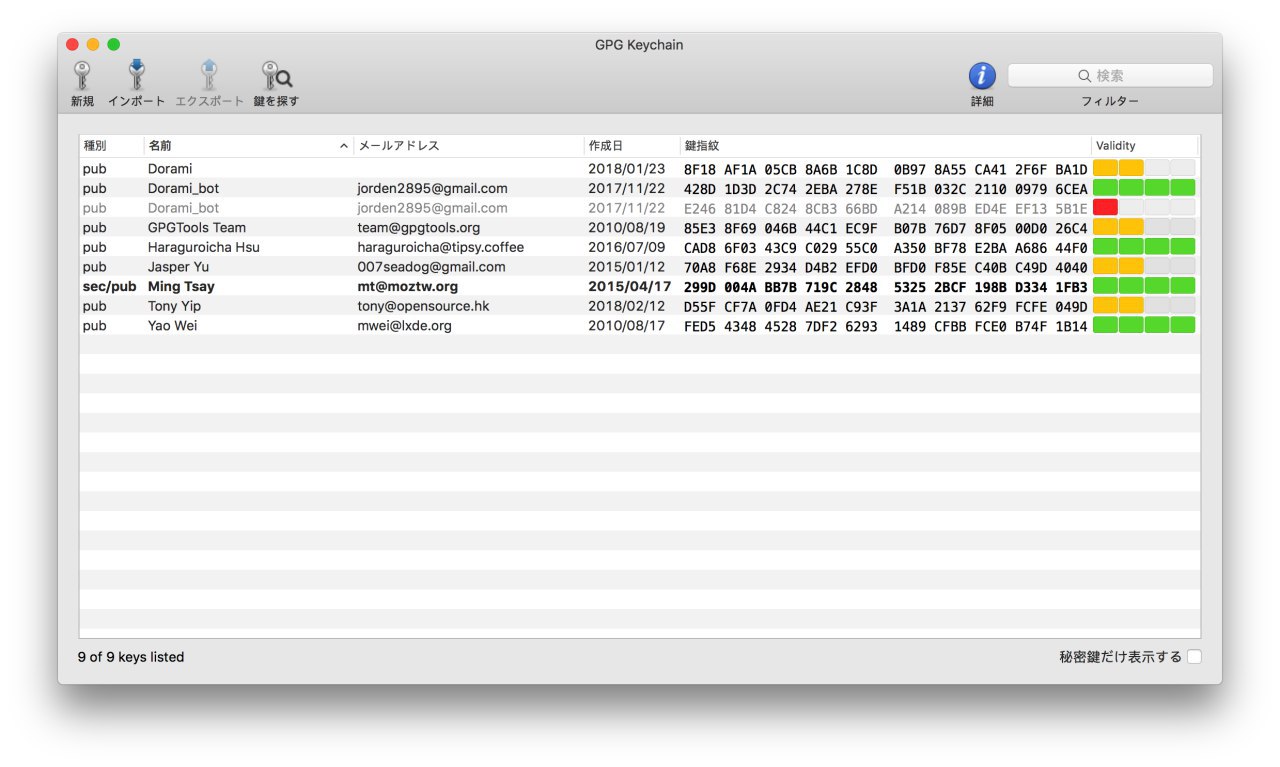Select the Ming Tsay secret key name

coord(181,286)
